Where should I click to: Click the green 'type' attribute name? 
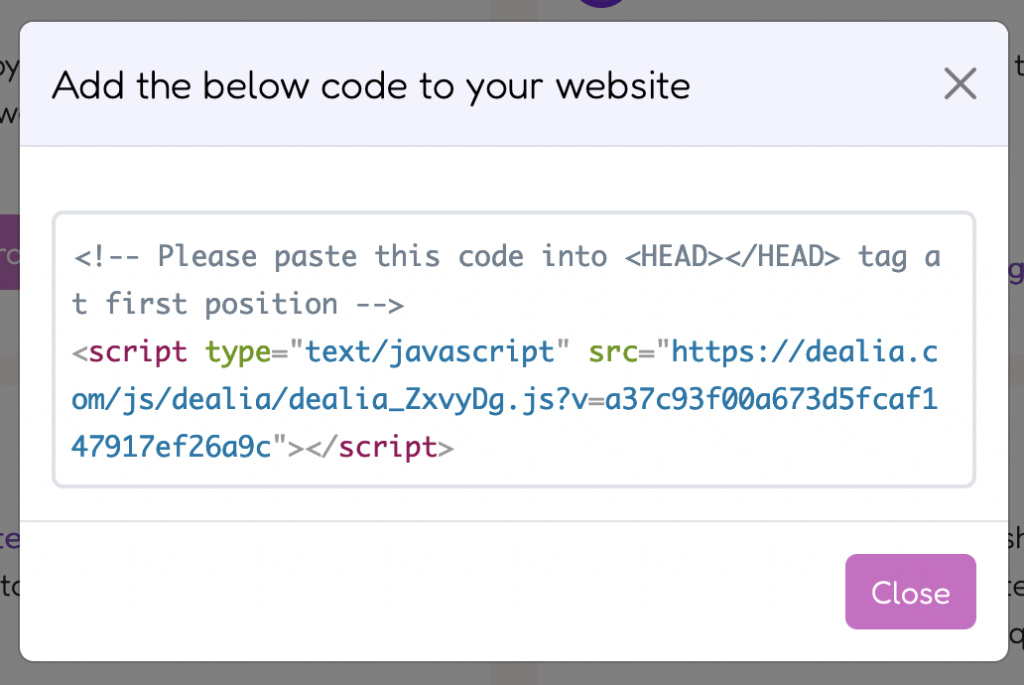pyautogui.click(x=238, y=352)
